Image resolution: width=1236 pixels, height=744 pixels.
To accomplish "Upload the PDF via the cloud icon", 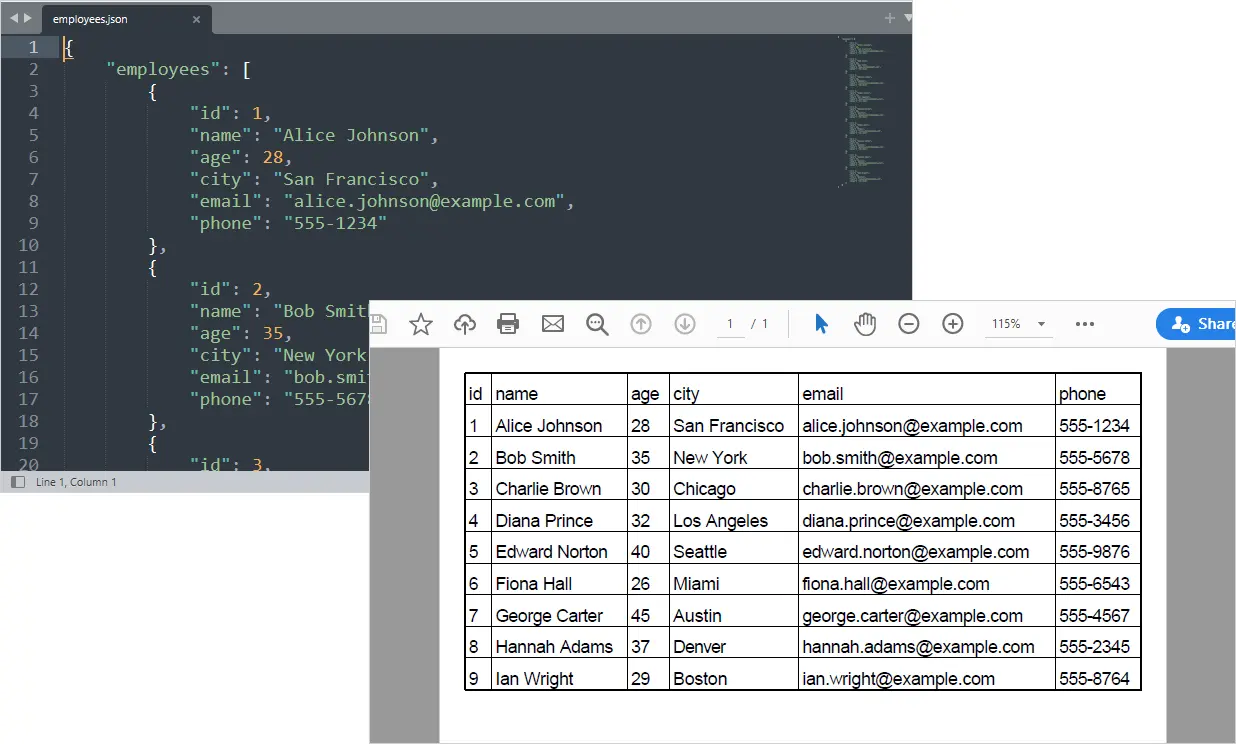I will click(465, 323).
